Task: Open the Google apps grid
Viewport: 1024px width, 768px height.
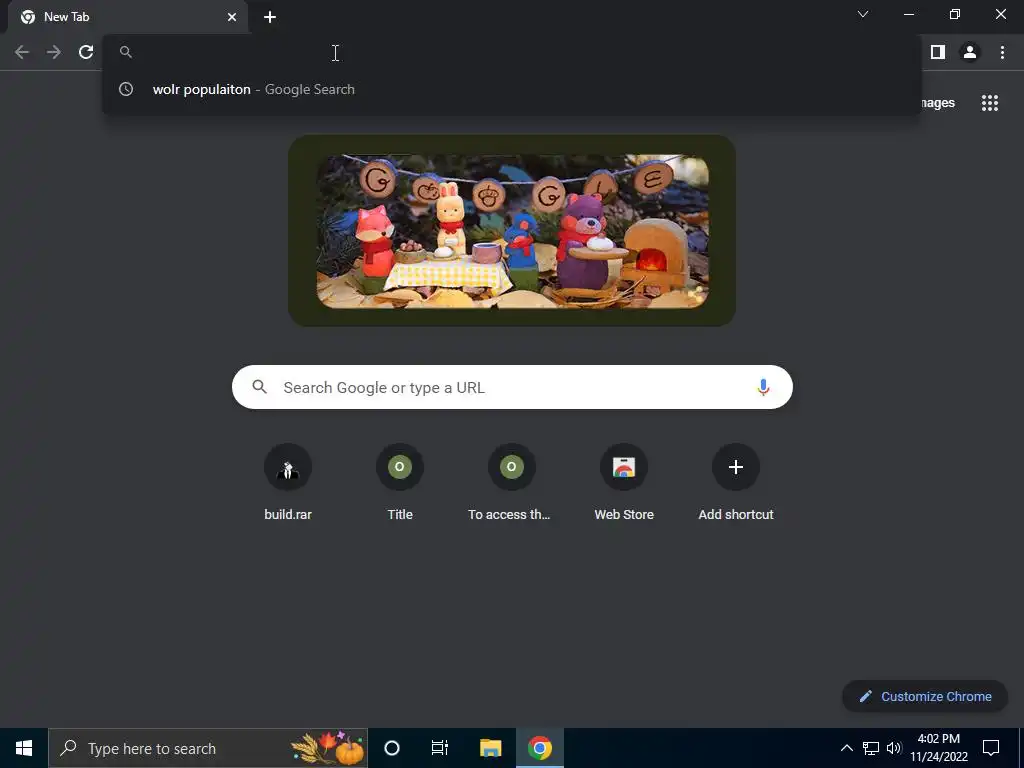Action: click(x=990, y=103)
